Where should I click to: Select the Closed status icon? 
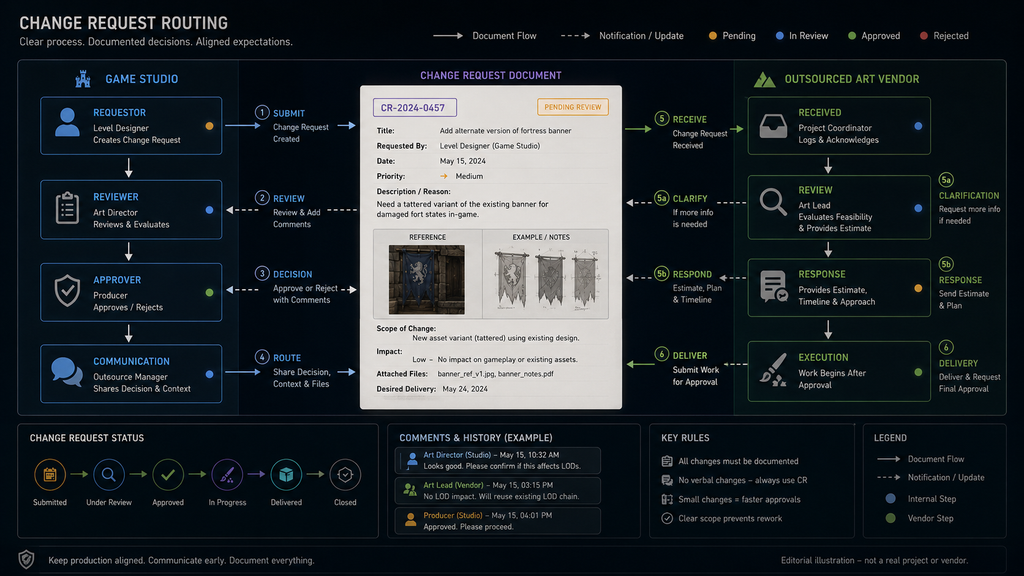coord(345,475)
